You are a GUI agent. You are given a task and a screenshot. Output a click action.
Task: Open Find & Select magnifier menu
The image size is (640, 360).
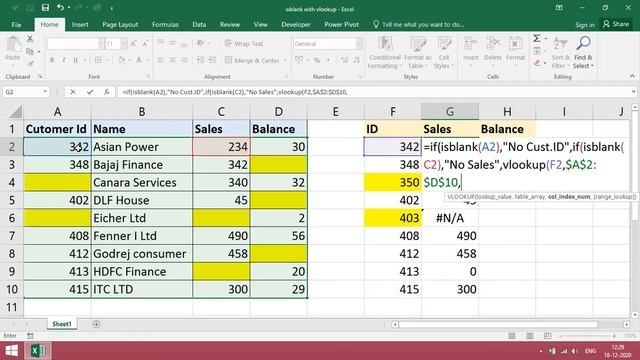coord(583,53)
